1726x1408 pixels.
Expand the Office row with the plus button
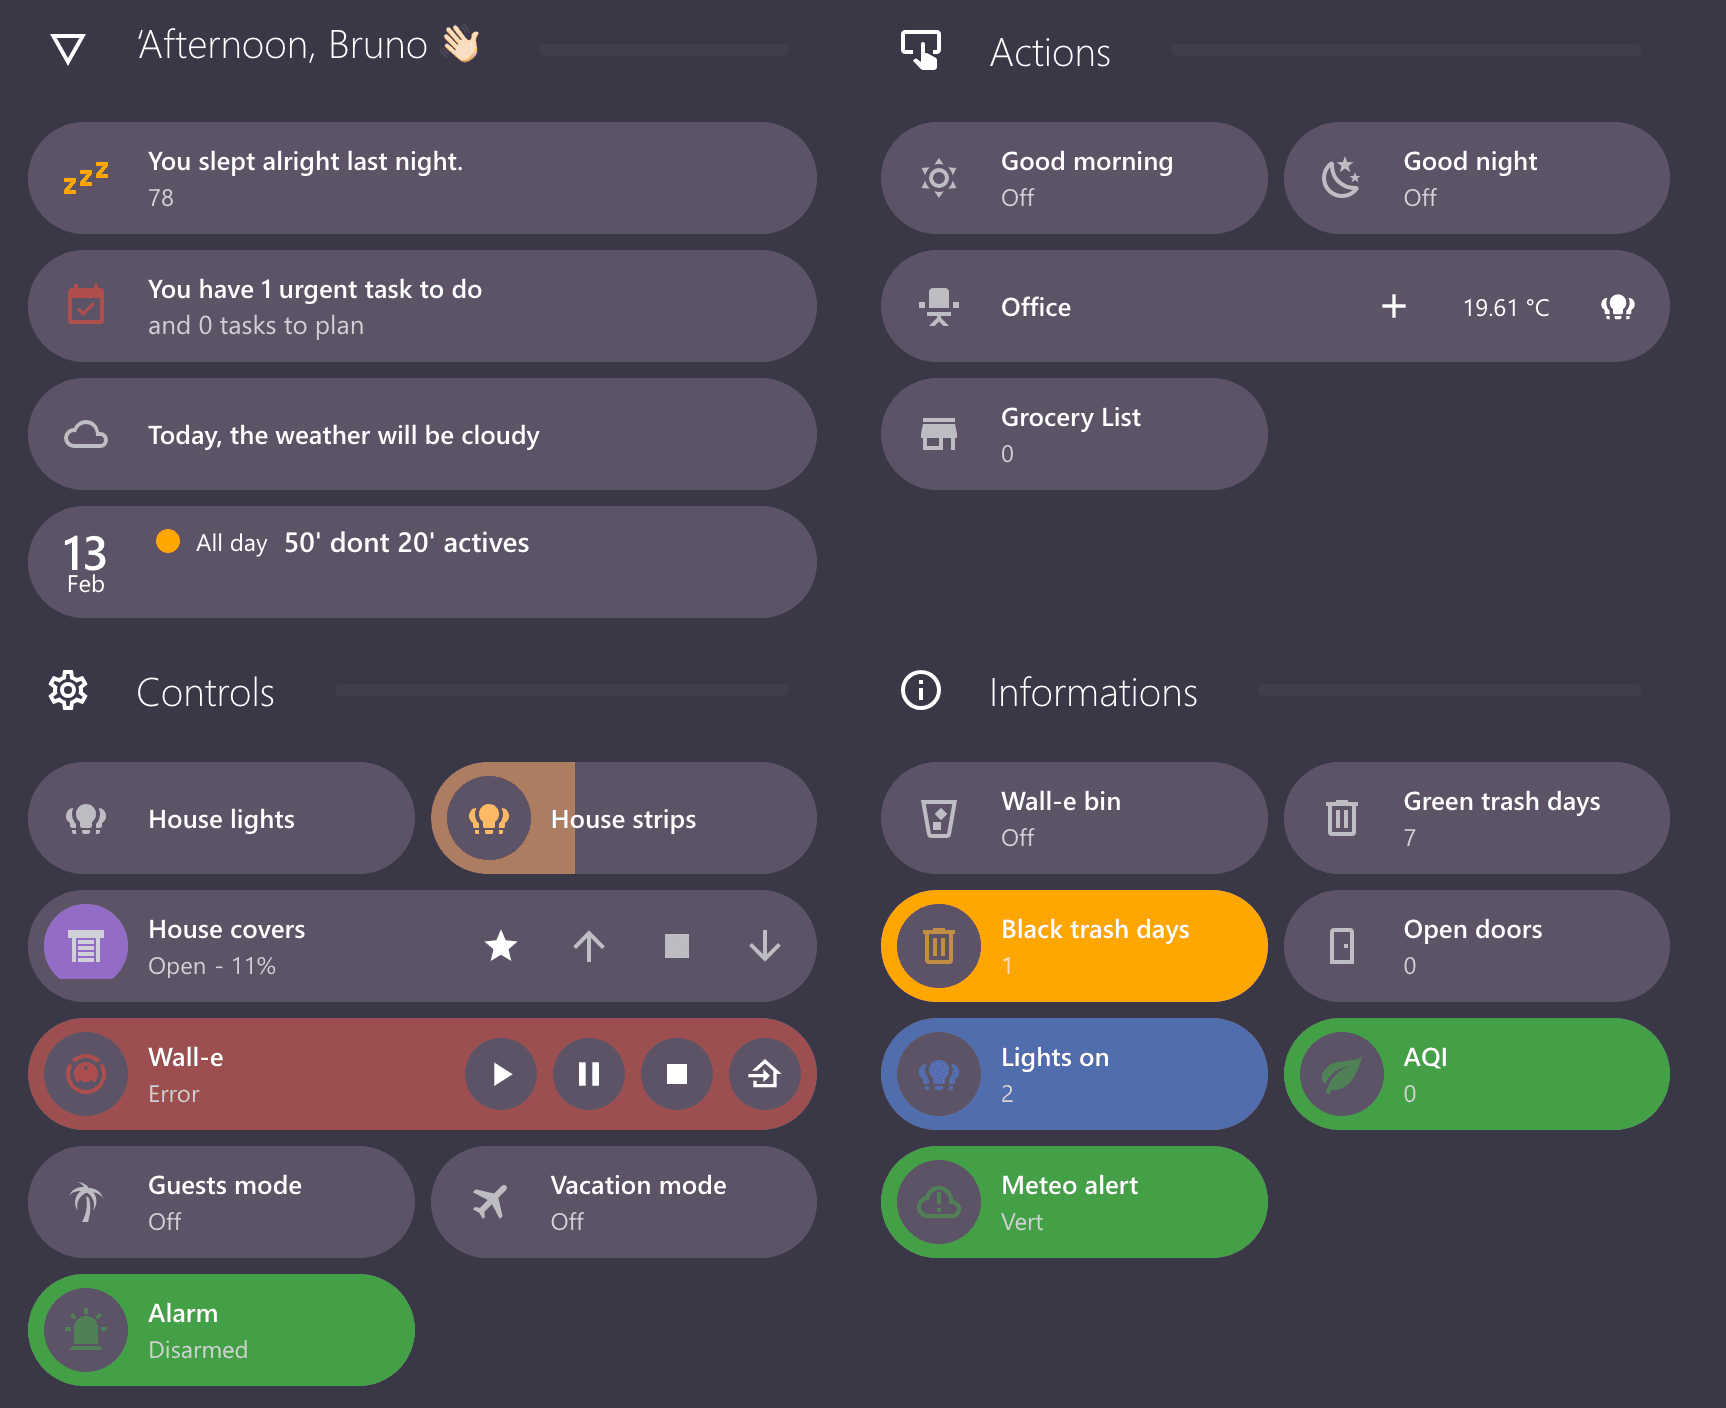pos(1393,307)
